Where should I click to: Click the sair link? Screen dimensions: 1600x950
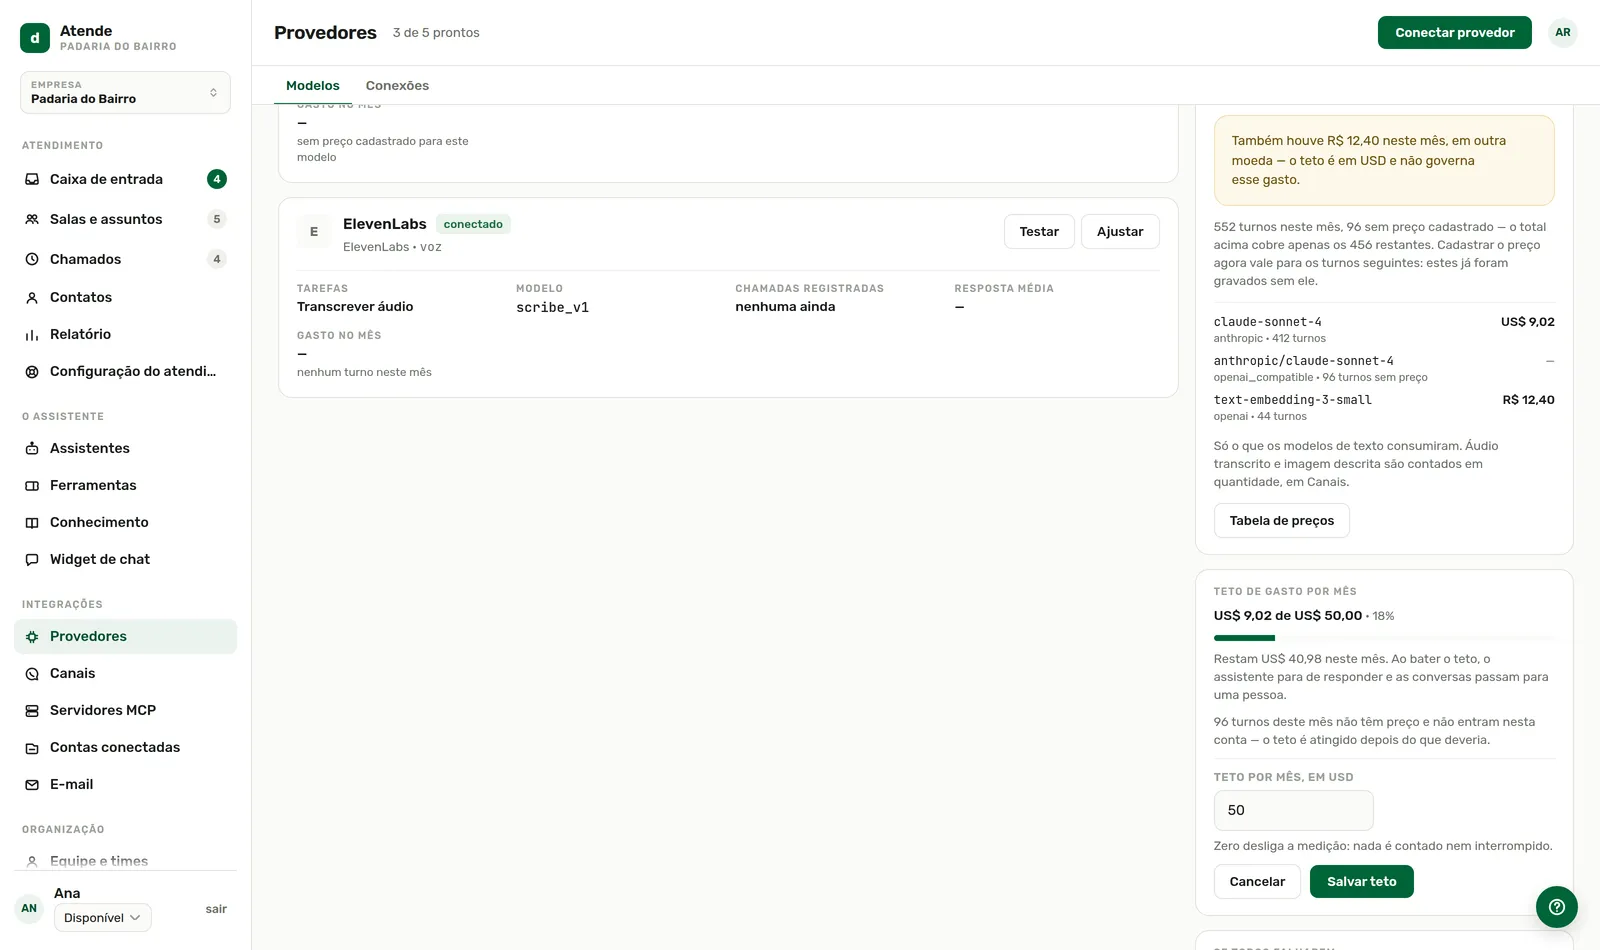point(216,909)
